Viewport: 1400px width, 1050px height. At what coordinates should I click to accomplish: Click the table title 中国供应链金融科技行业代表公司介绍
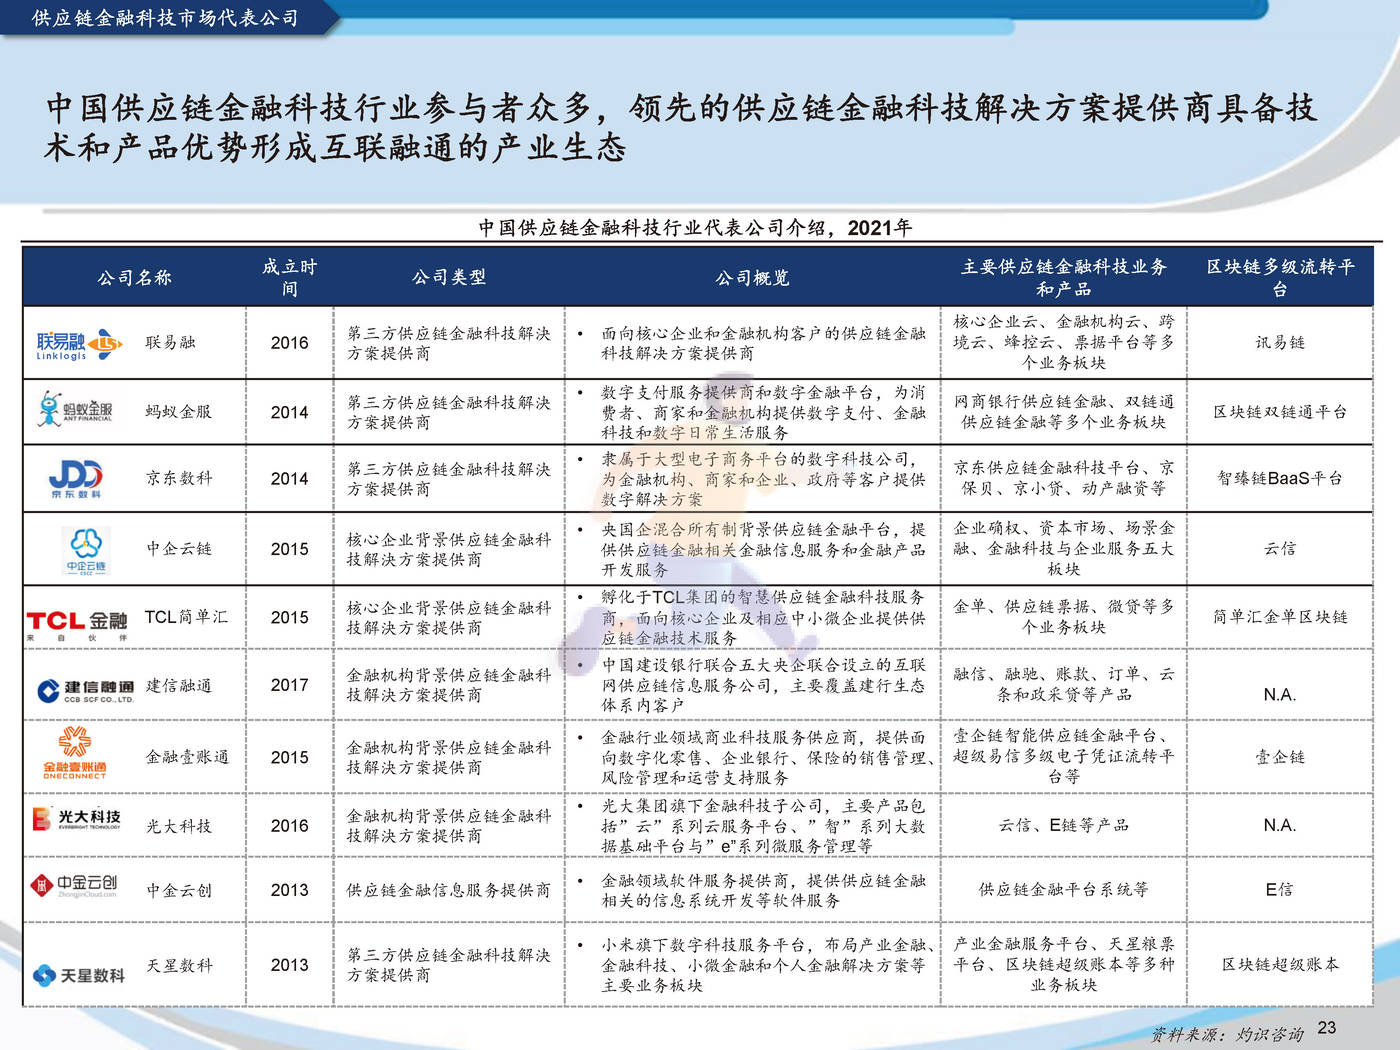click(x=695, y=228)
